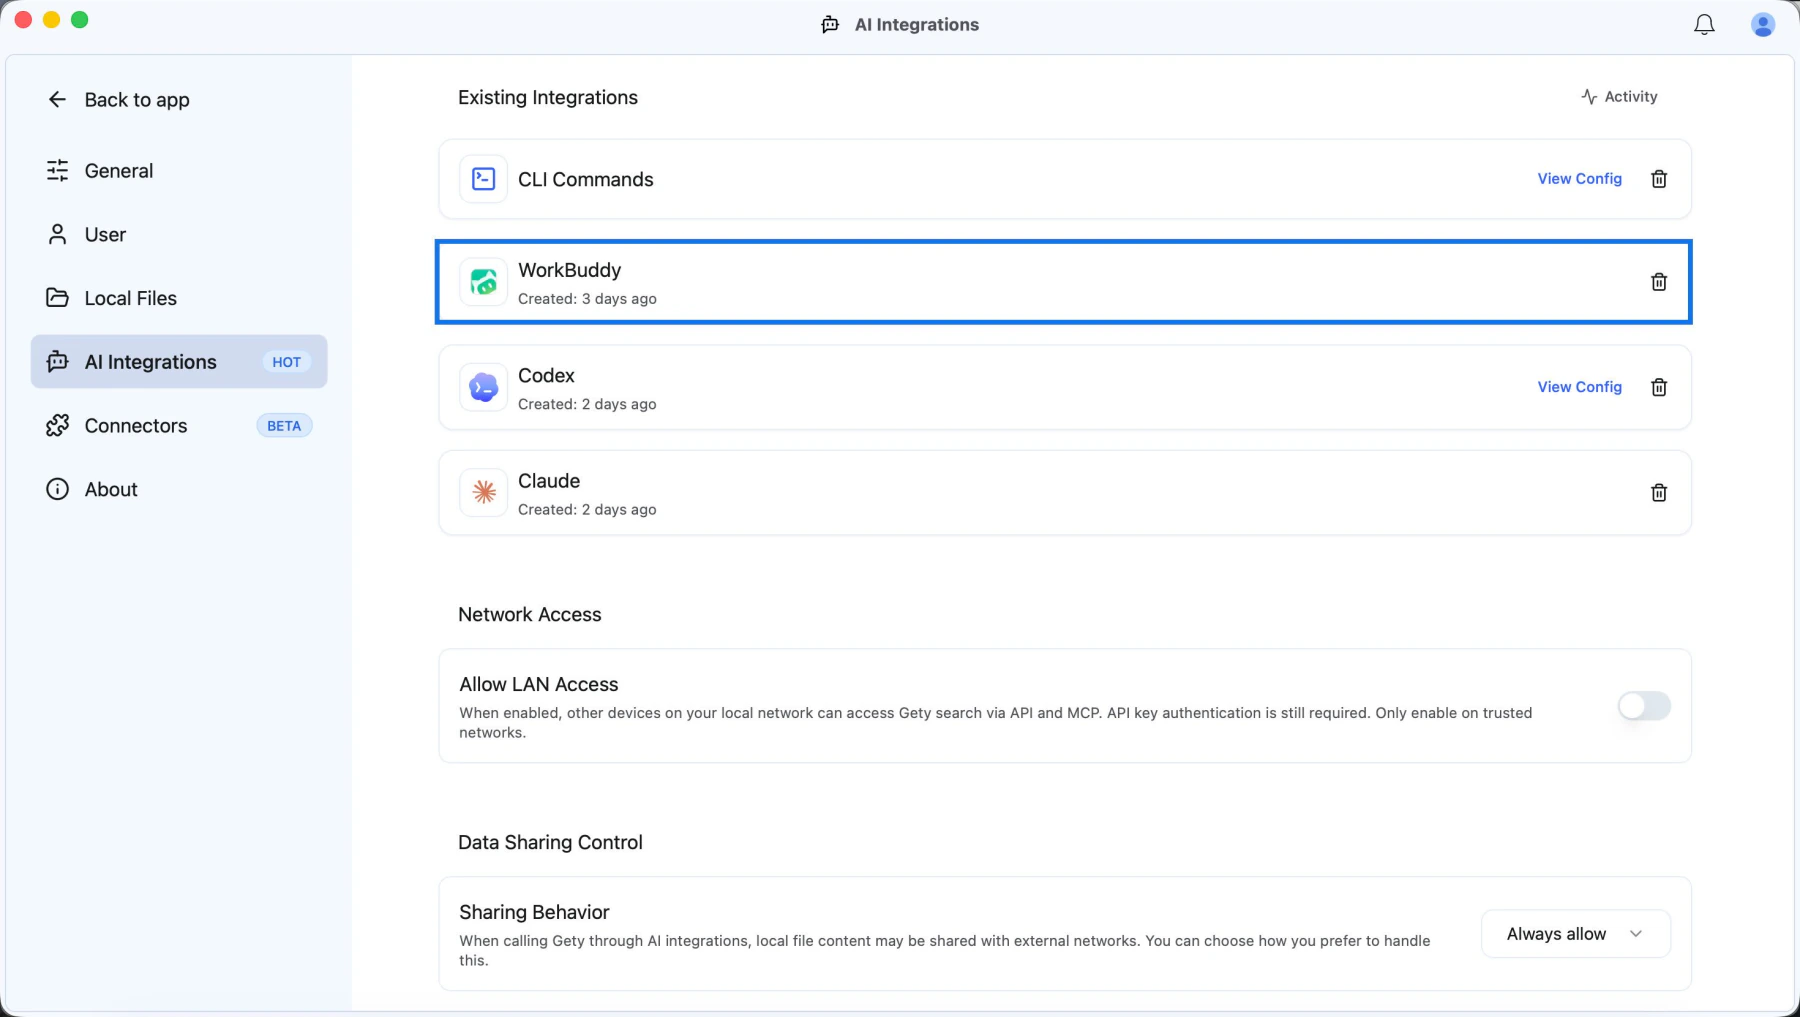The width and height of the screenshot is (1800, 1017).
Task: Open the Sharing Behavior dropdown
Action: (1575, 934)
